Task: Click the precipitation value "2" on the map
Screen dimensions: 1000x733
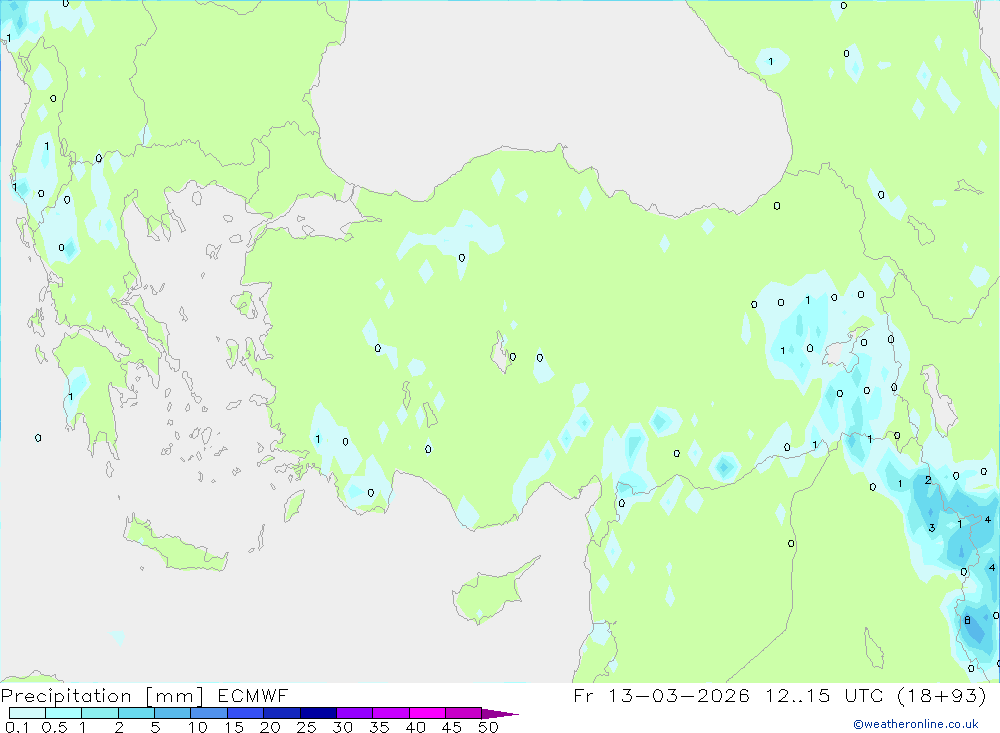Action: click(928, 480)
